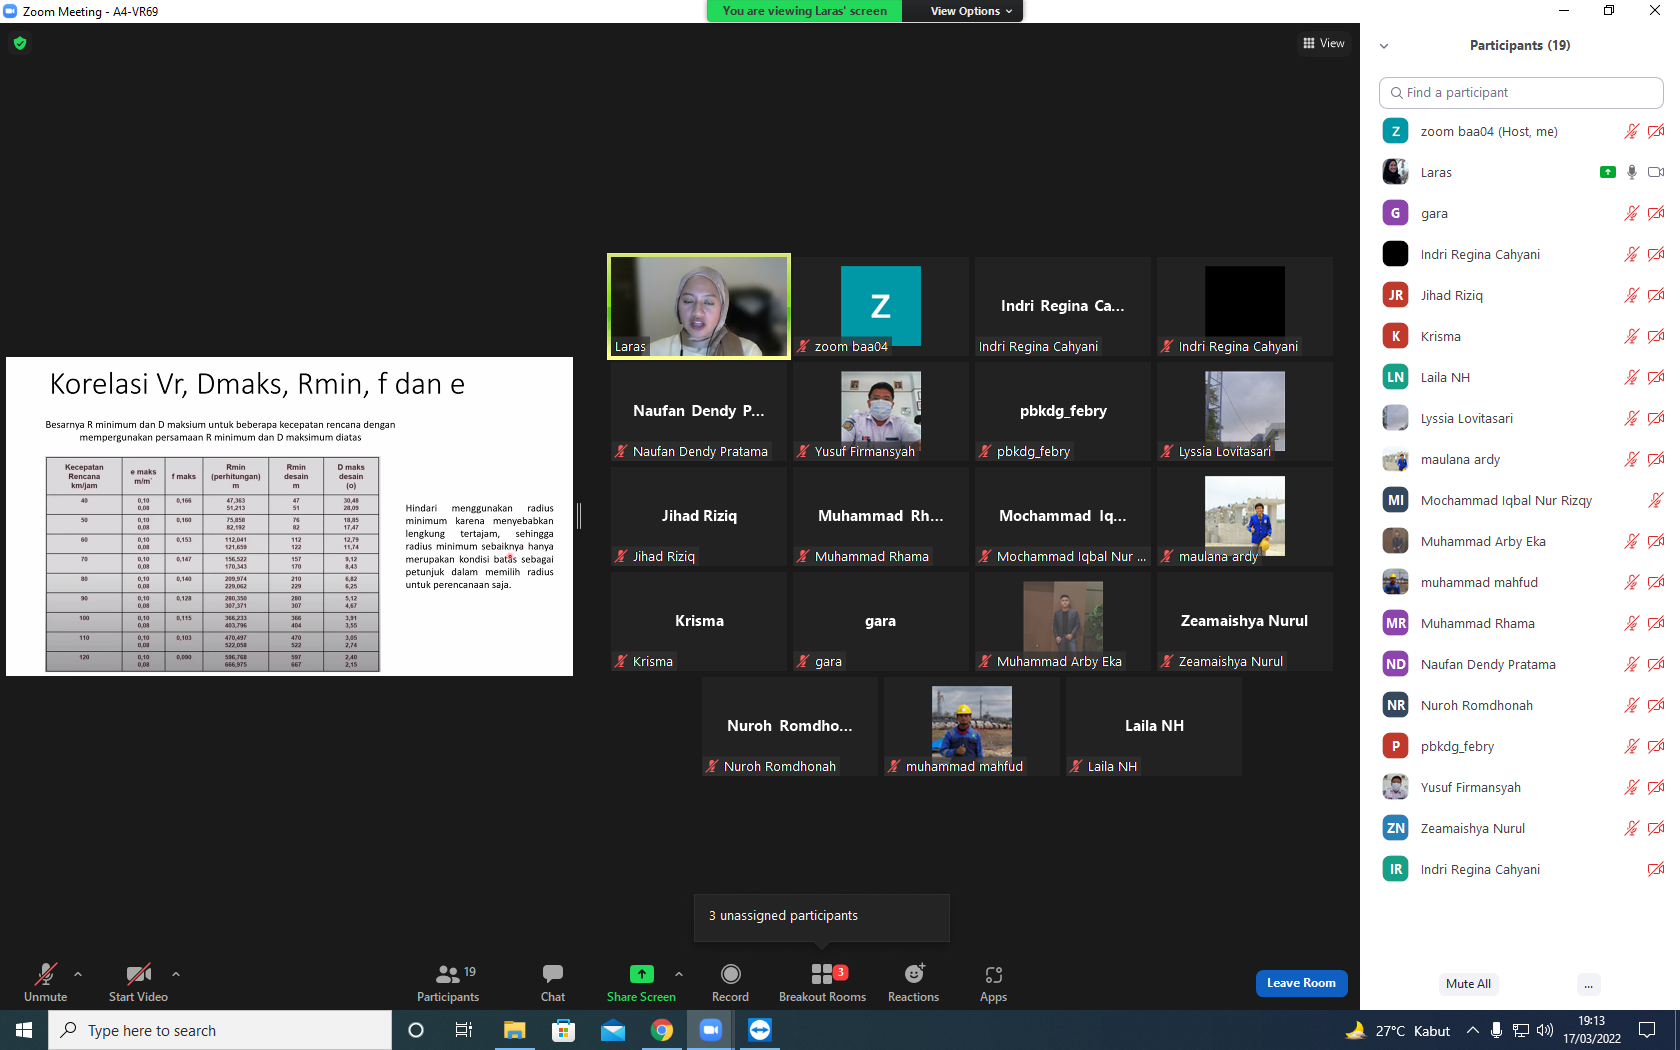This screenshot has width=1680, height=1050.
Task: Open the Chat panel
Action: pos(553,983)
